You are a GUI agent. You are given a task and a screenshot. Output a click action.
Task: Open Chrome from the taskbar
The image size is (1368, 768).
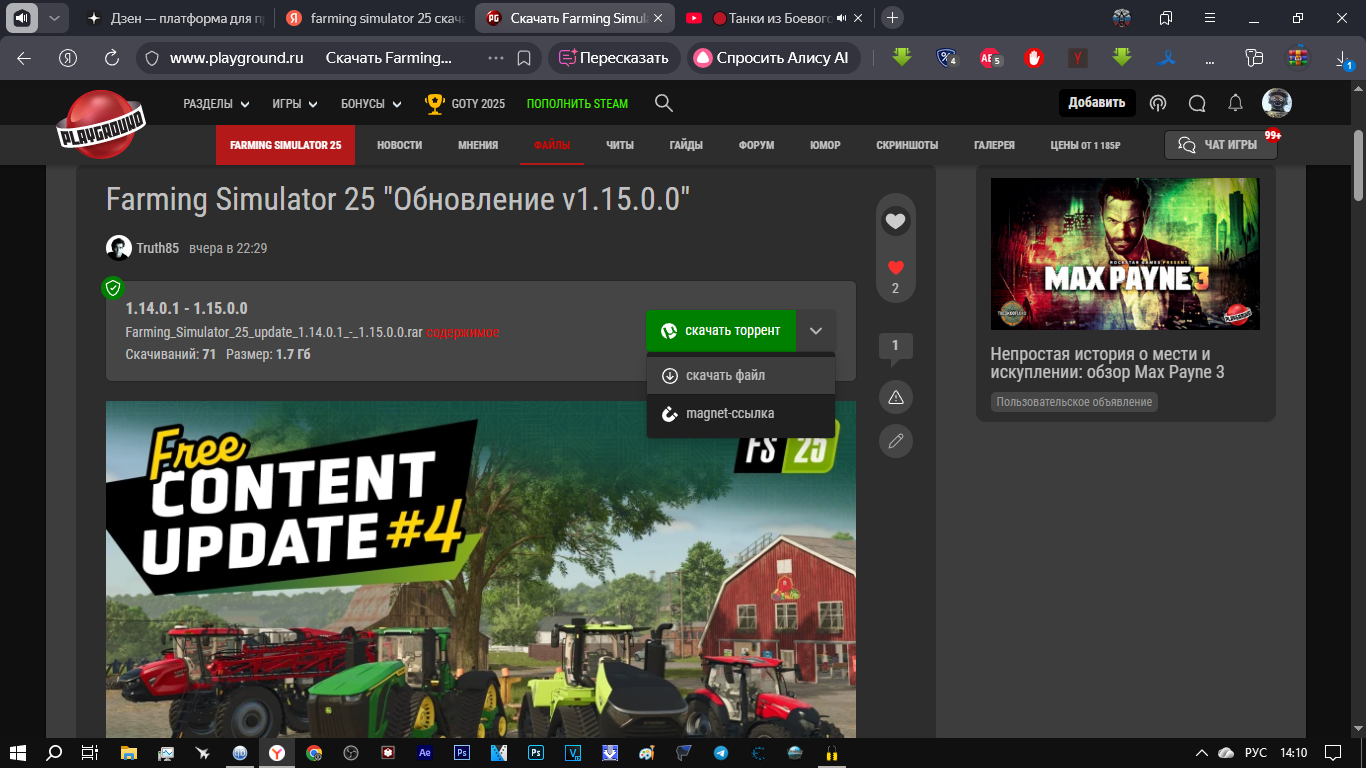tap(314, 752)
